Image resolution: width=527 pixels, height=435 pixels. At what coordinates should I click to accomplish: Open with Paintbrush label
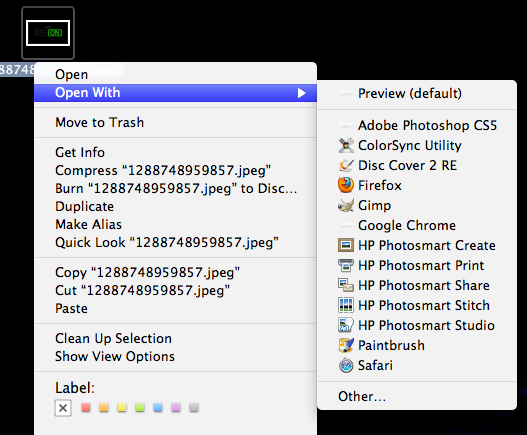coord(391,346)
